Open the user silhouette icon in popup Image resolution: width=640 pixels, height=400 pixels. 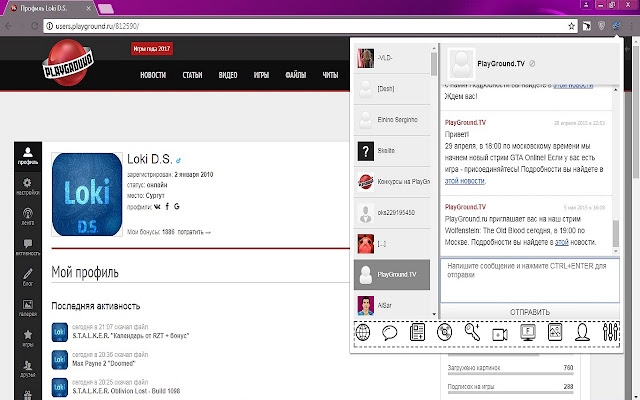tap(582, 332)
